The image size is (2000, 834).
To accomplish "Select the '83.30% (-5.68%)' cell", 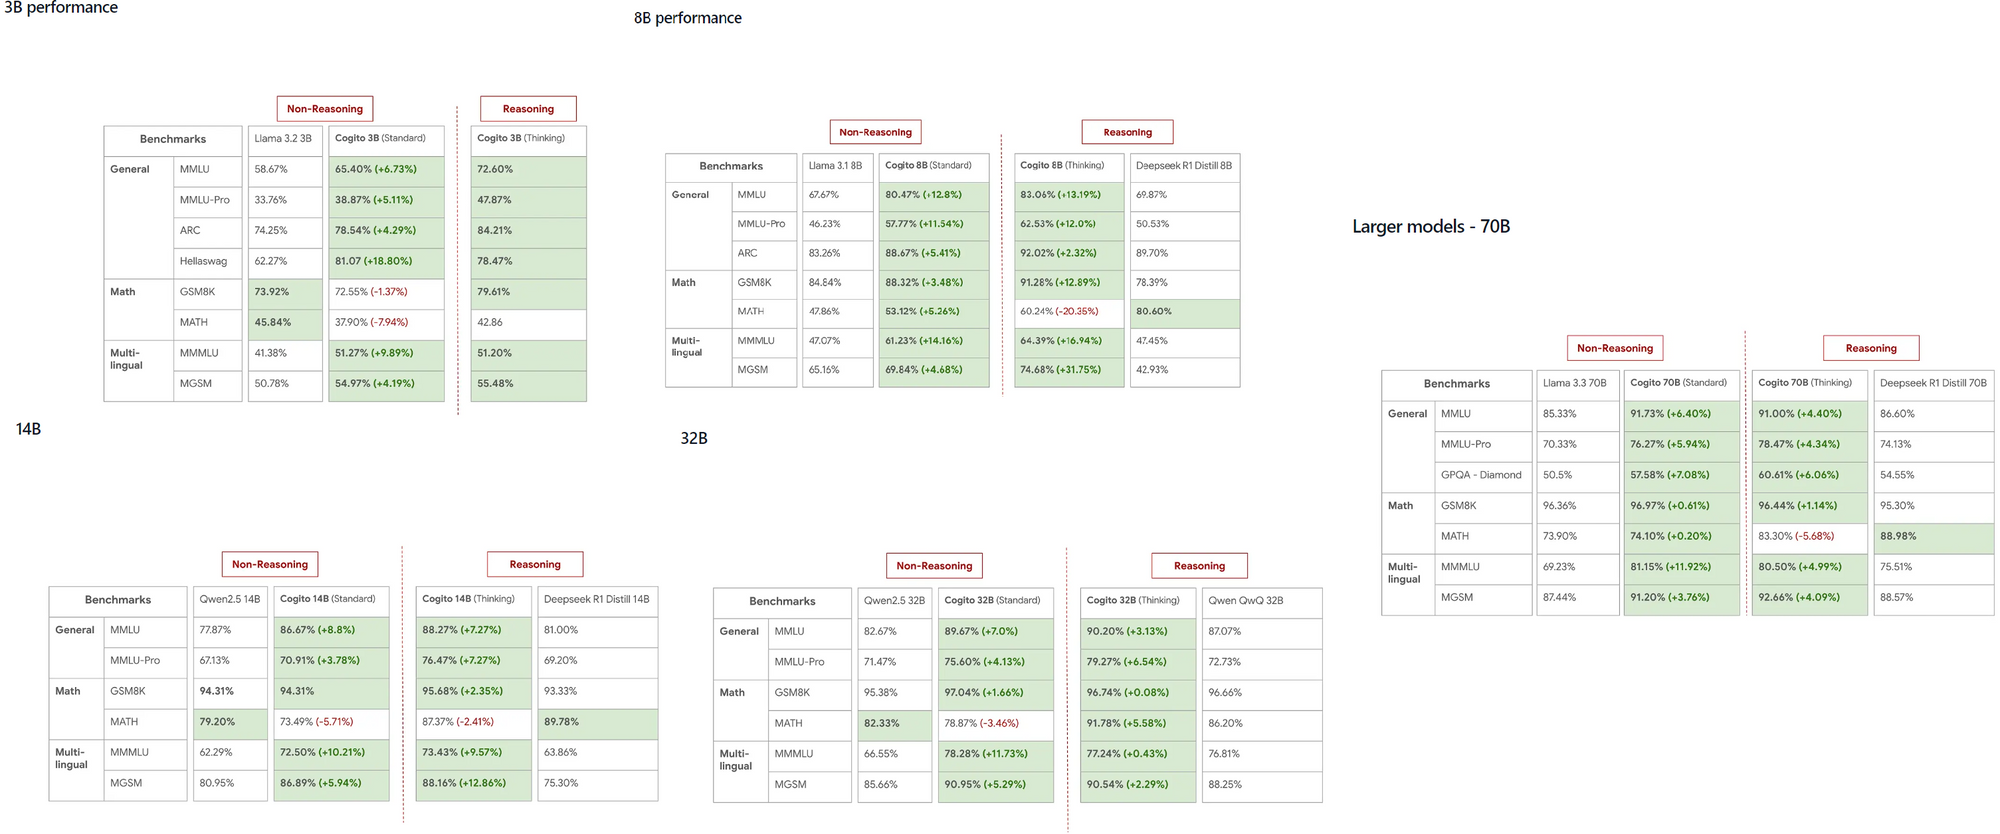I will 1810,537.
